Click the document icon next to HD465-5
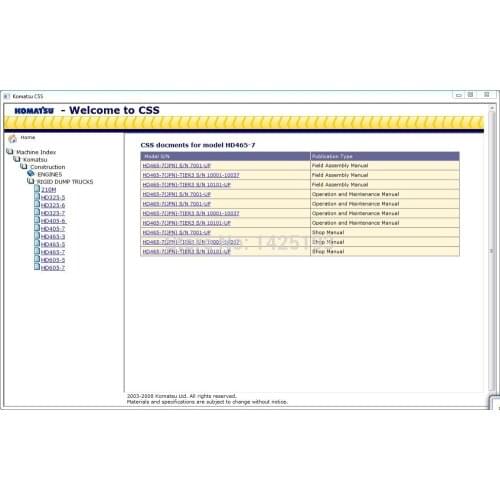500x500 pixels. click(x=37, y=244)
